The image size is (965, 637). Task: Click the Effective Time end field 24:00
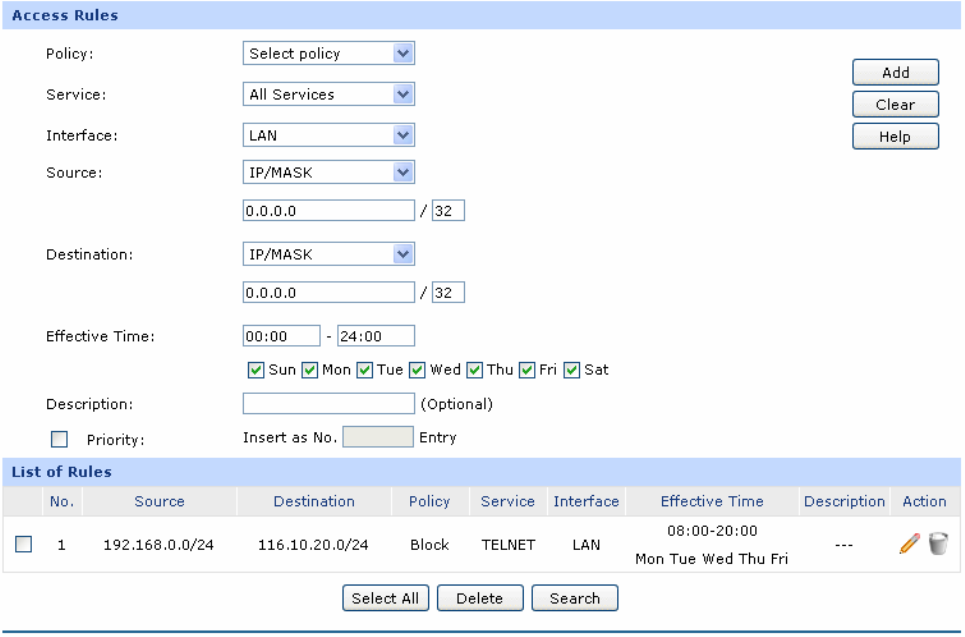376,336
